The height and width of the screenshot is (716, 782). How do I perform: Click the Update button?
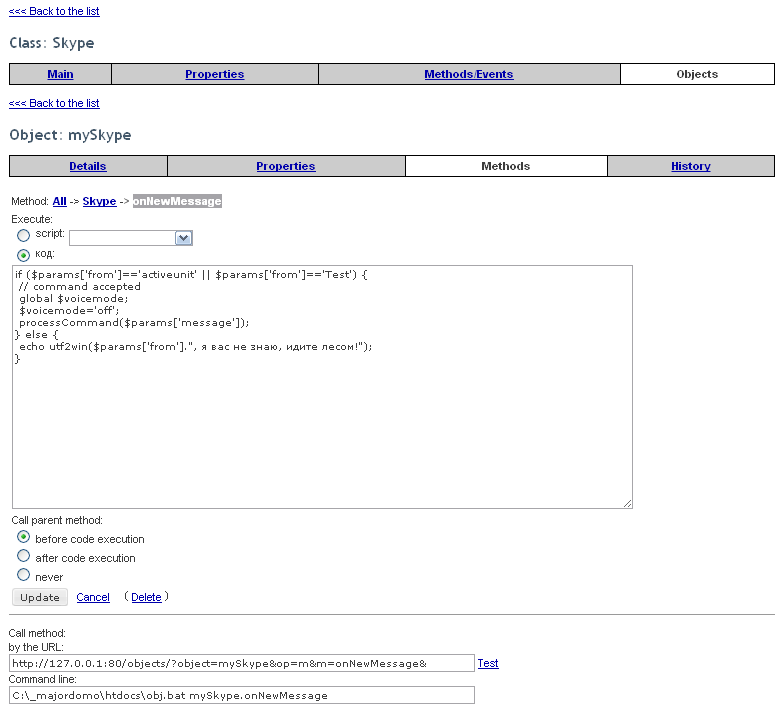[40, 597]
